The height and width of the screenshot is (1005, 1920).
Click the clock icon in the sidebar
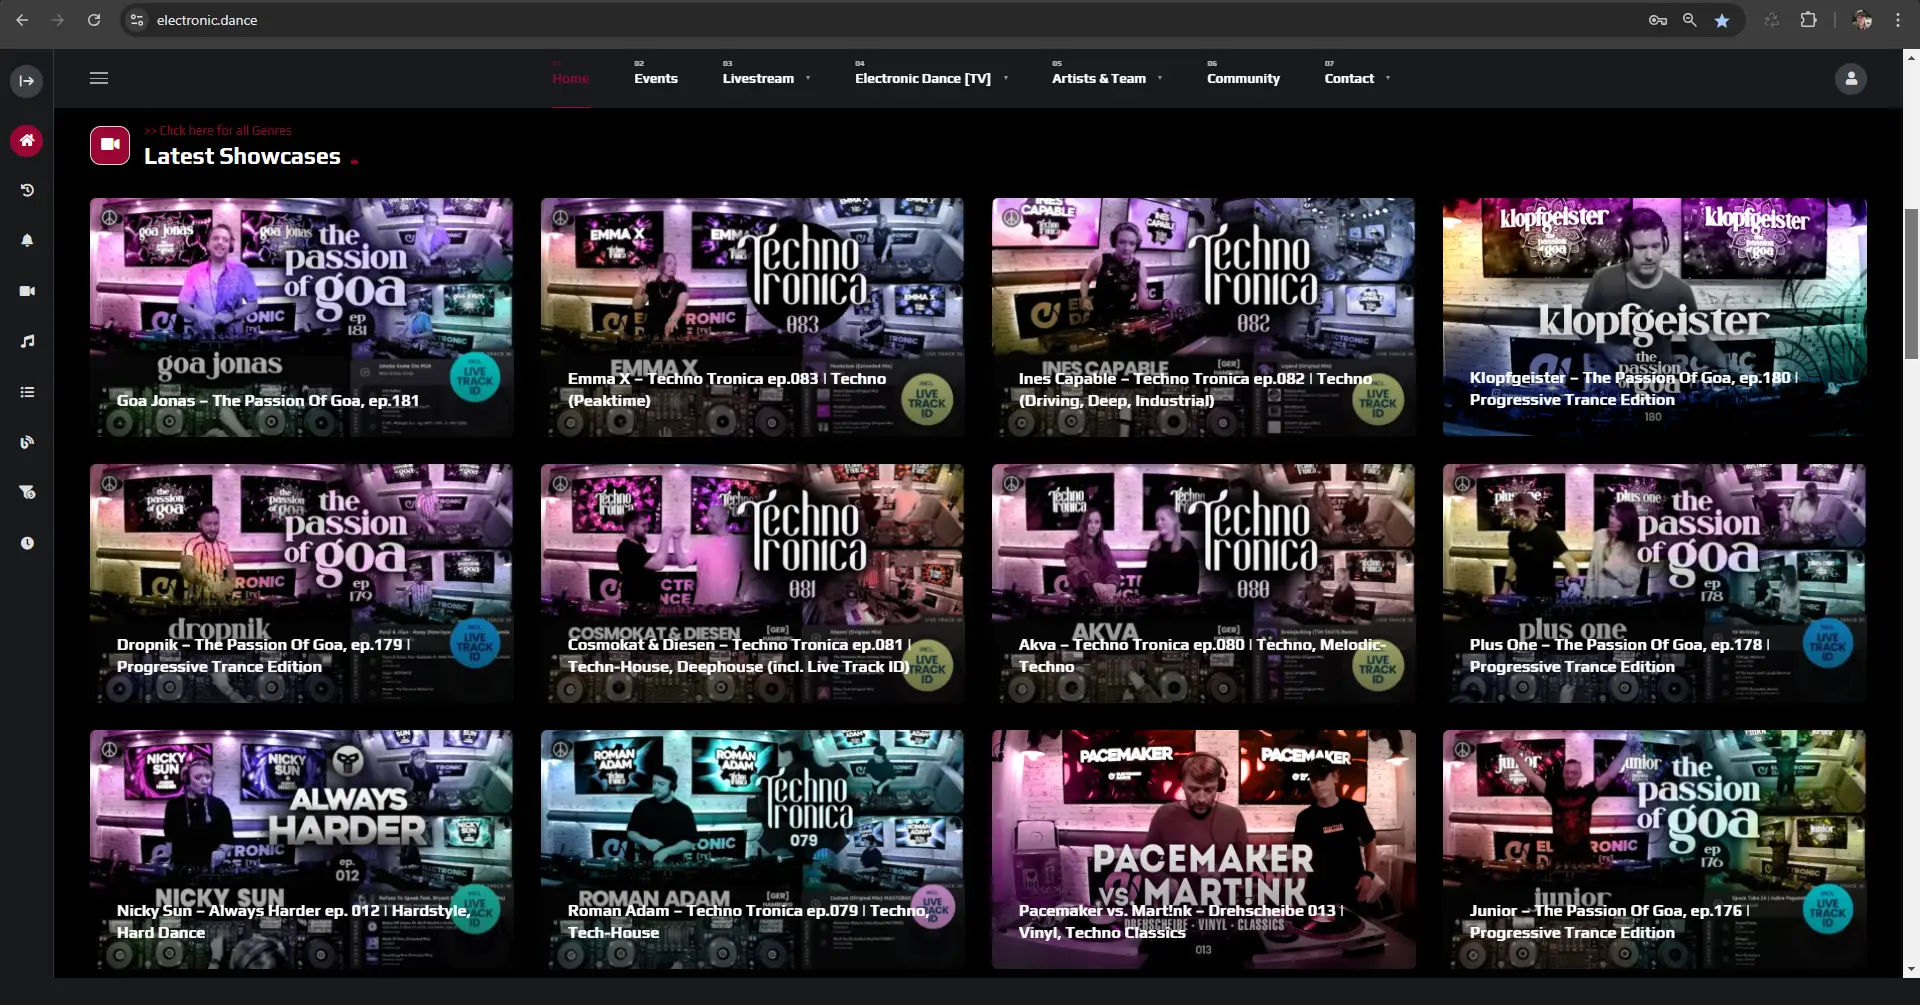pos(27,543)
